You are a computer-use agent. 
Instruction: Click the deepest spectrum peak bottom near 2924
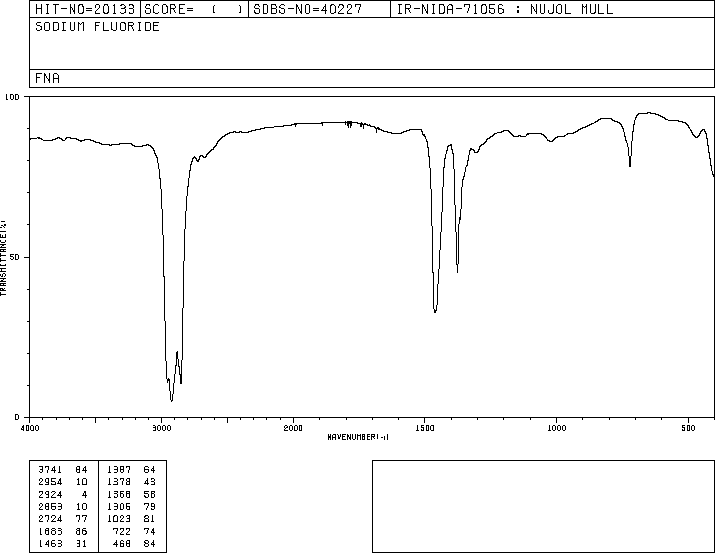(x=171, y=401)
